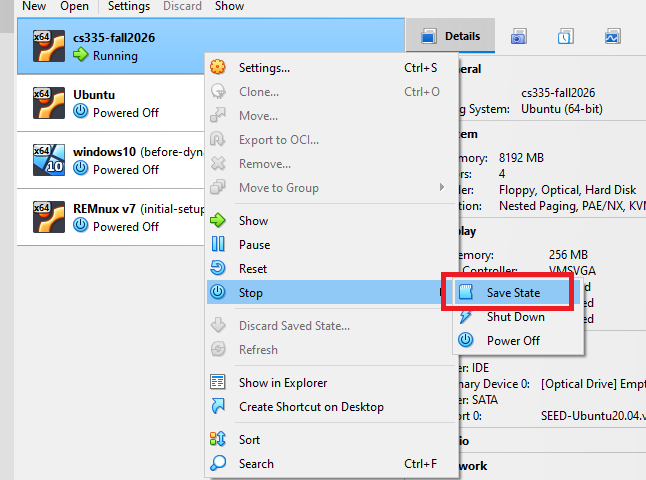This screenshot has height=480, width=646.
Task: Select Create Shortcut on Desktop
Action: (310, 407)
